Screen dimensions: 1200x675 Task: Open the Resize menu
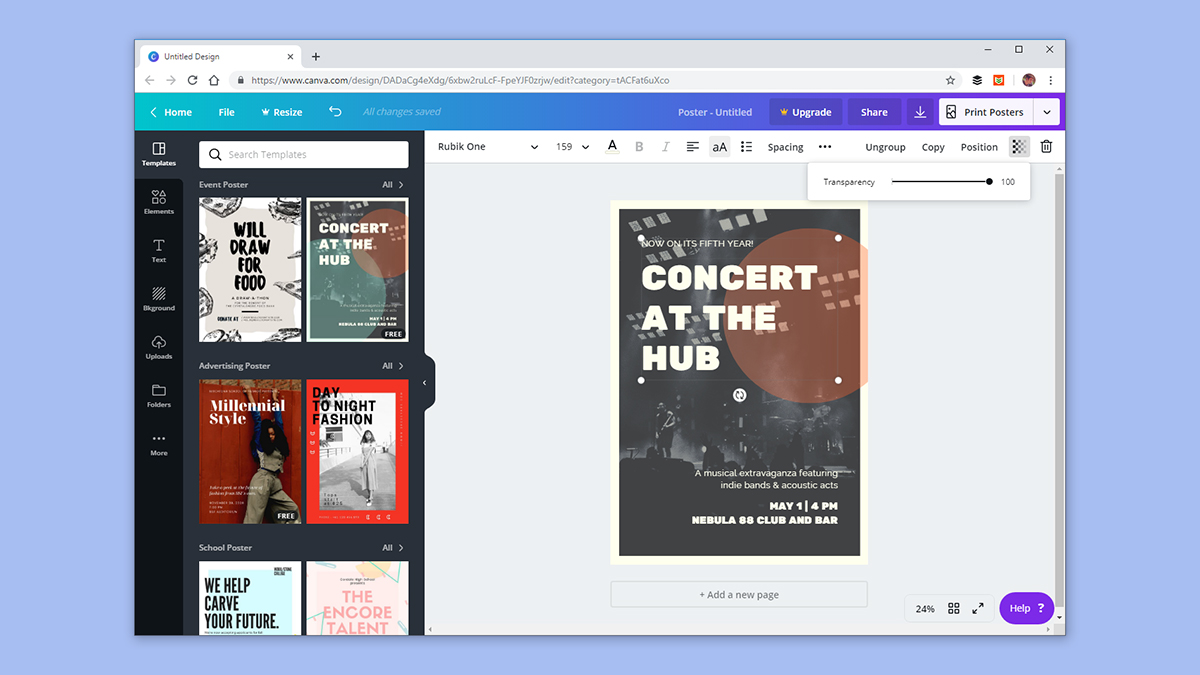click(282, 112)
